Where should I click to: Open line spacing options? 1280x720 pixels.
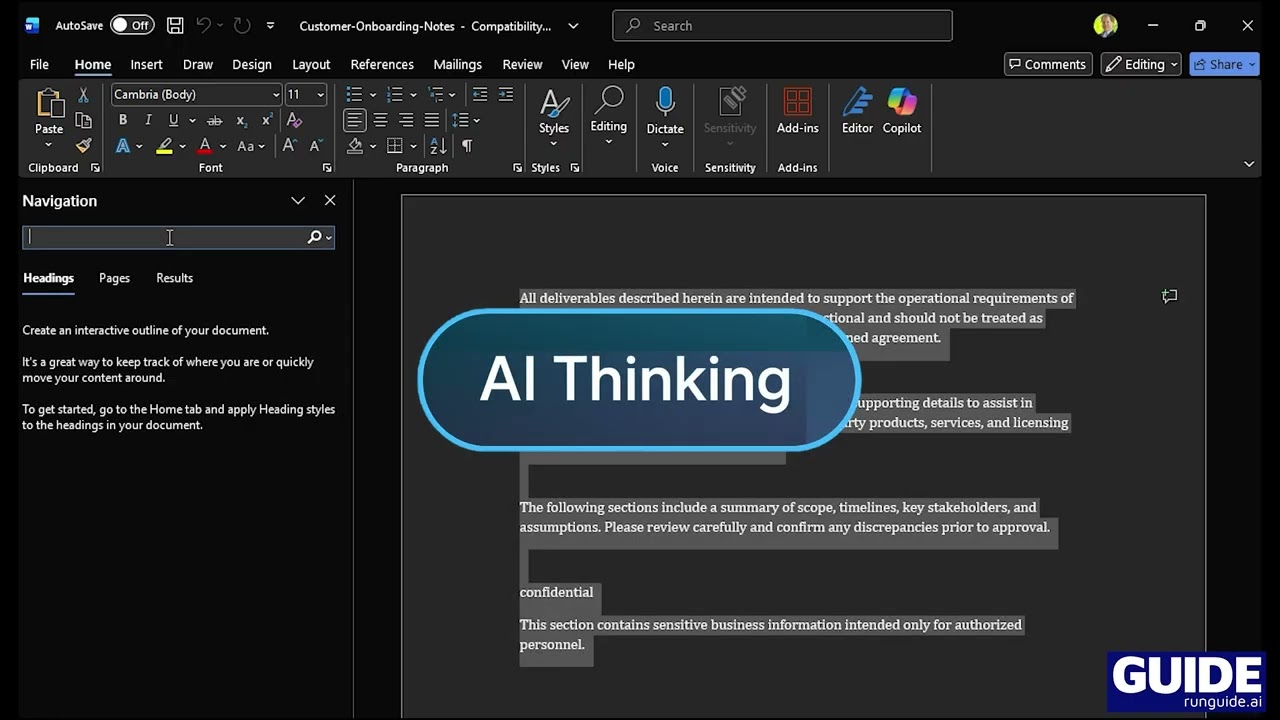(465, 120)
